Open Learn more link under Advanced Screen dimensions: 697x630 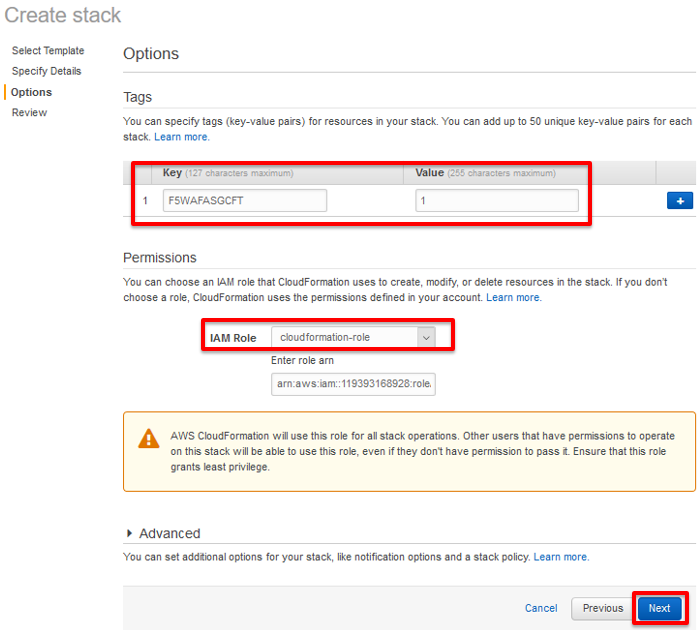click(x=561, y=557)
